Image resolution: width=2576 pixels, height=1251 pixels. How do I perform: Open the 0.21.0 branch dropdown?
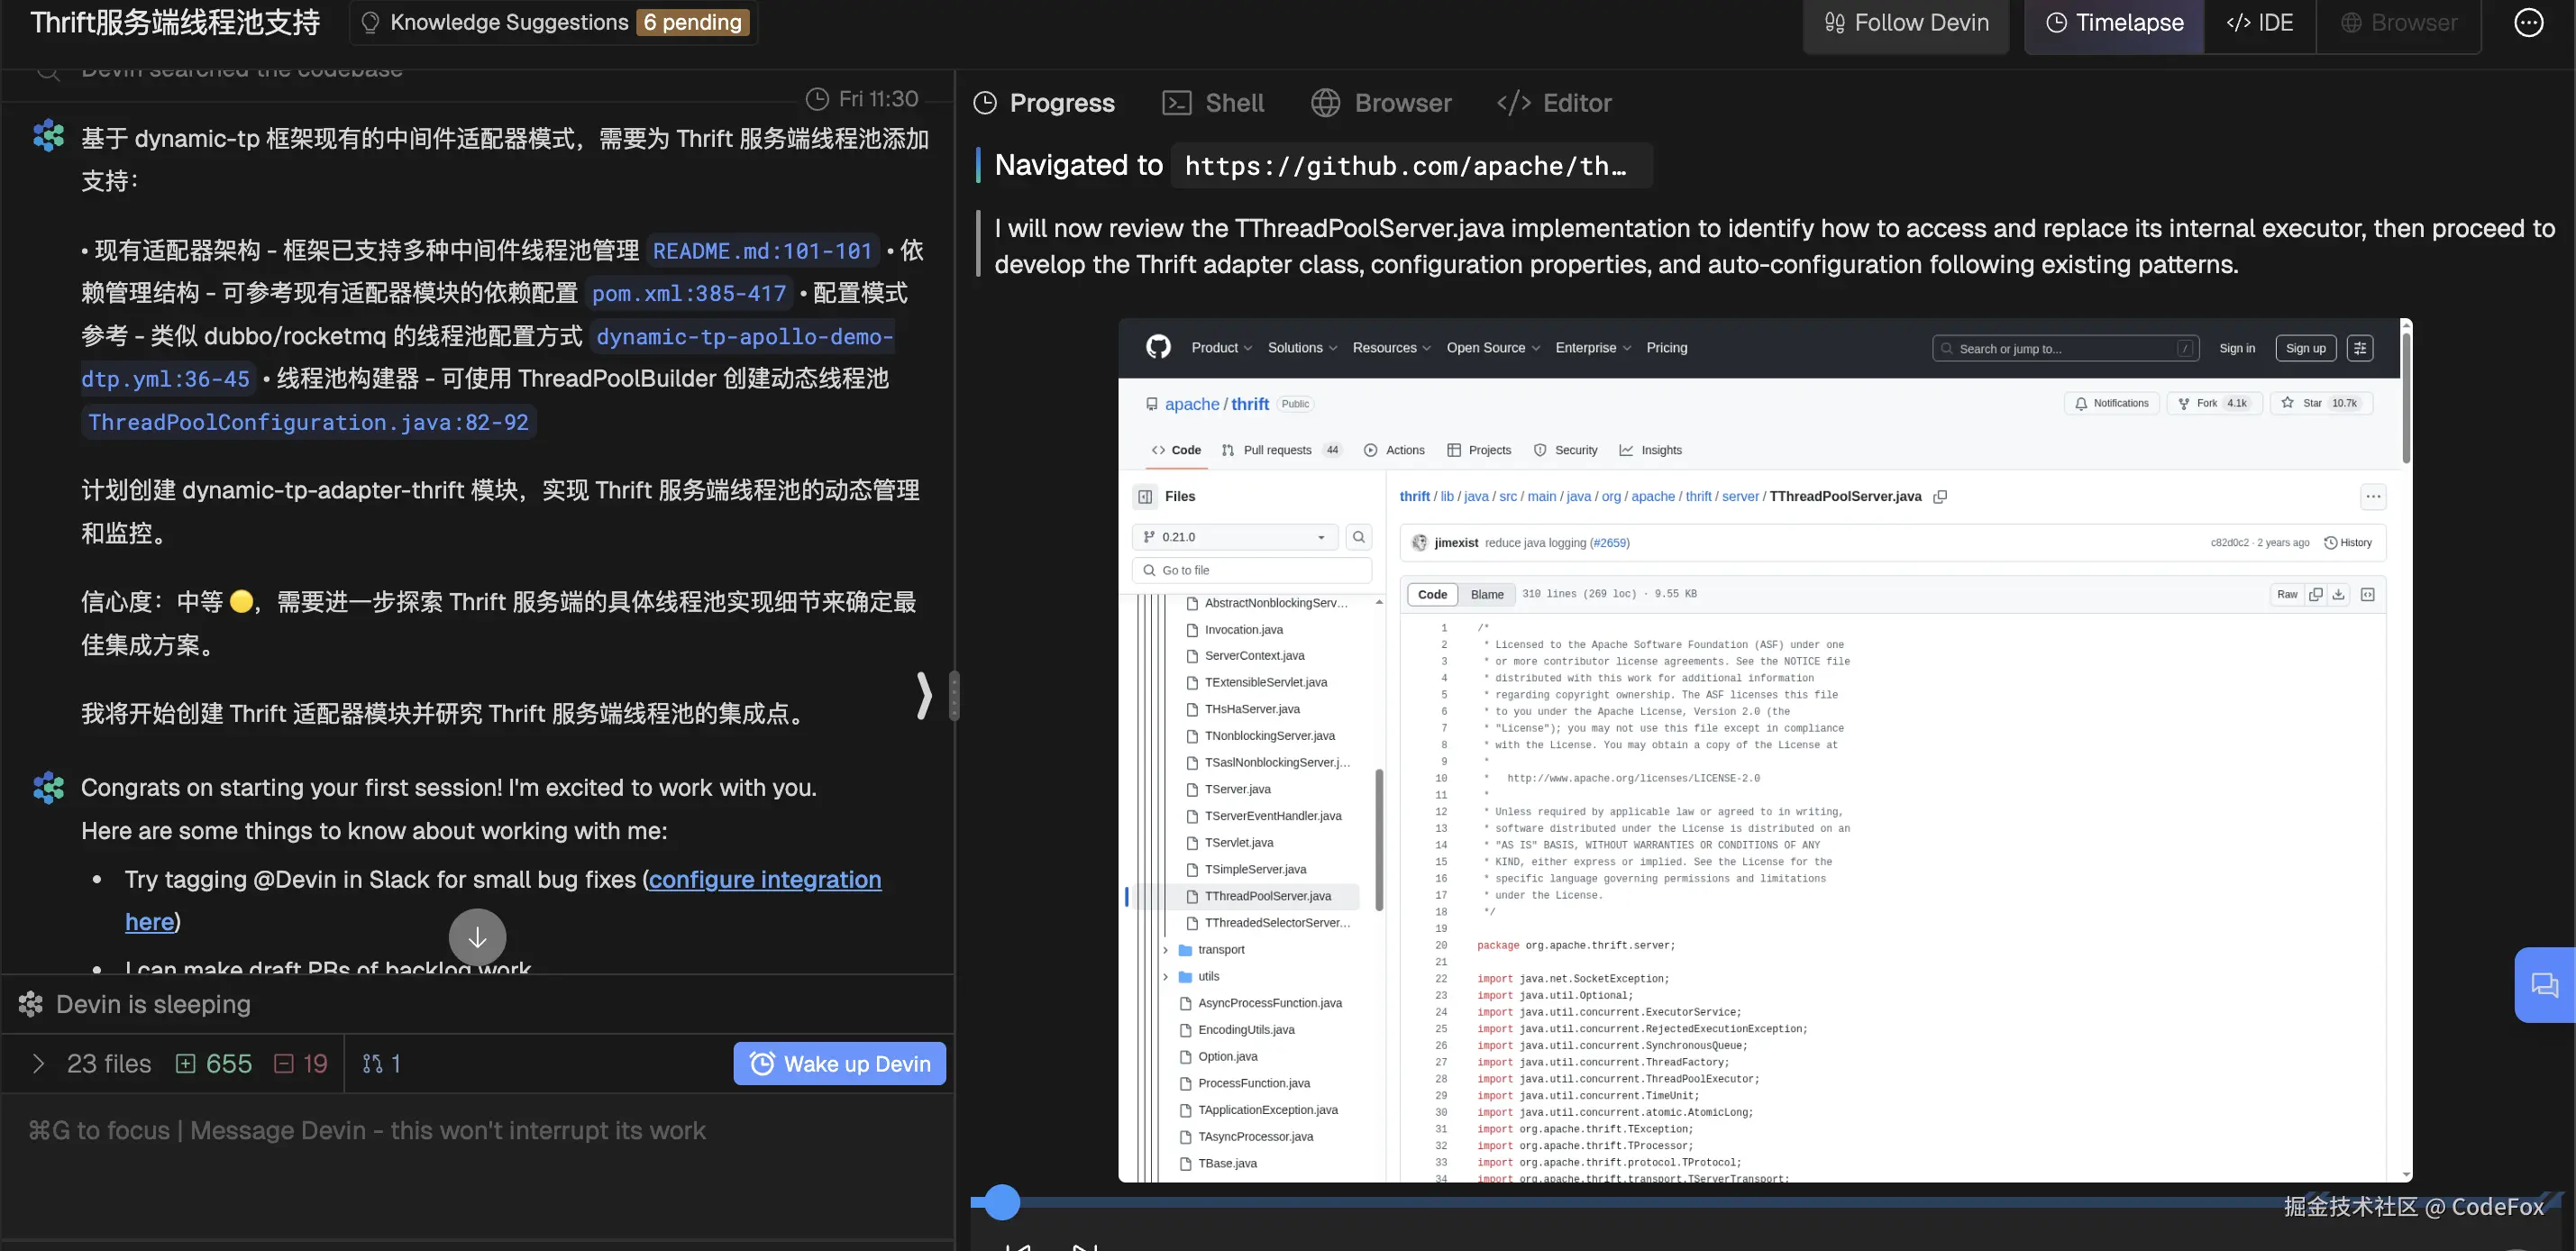point(1236,537)
